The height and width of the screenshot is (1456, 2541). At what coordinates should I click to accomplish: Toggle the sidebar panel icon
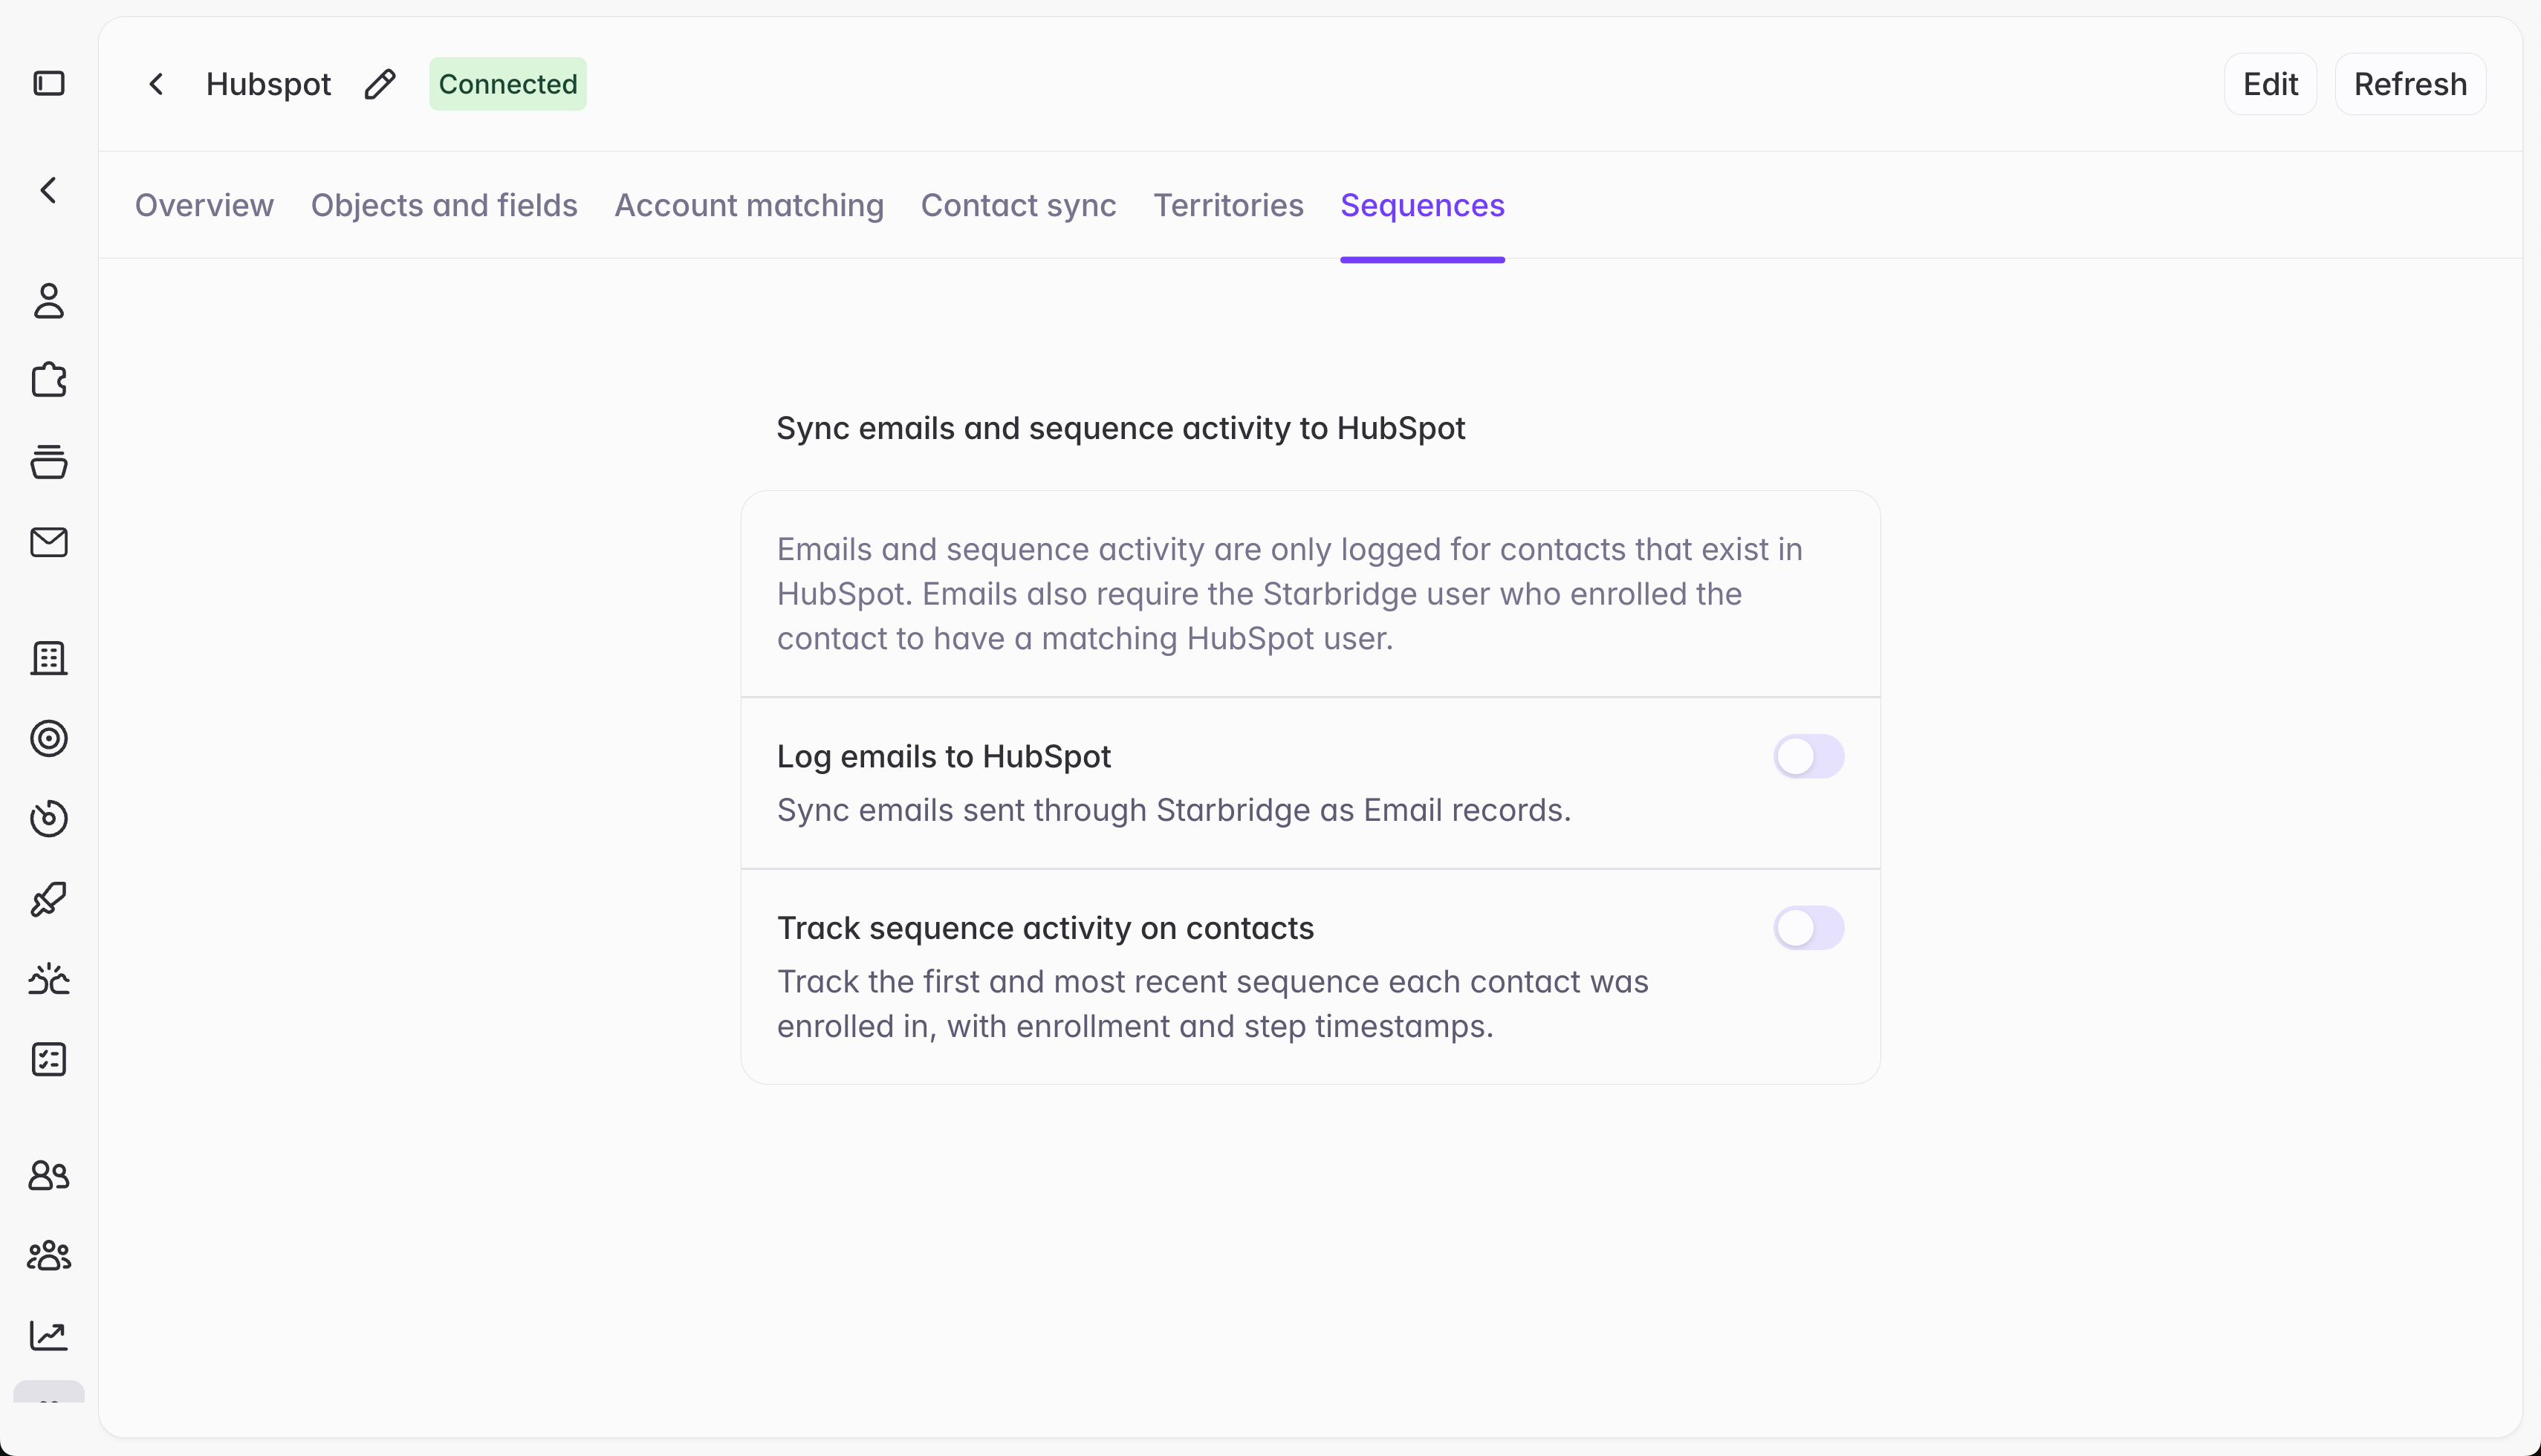[49, 83]
